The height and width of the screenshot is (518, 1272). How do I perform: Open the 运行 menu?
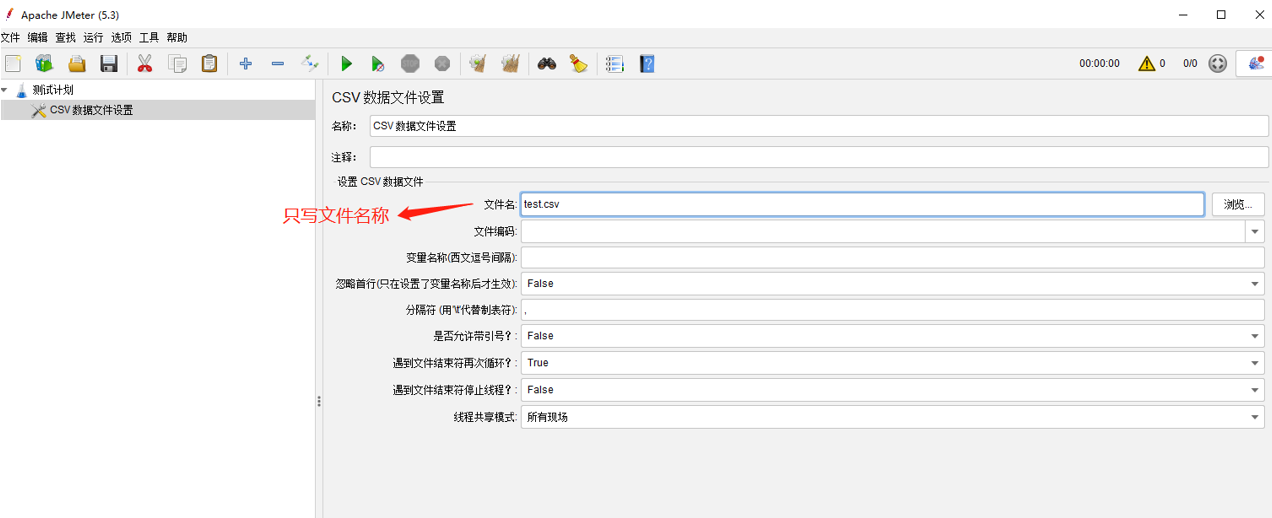tap(94, 37)
